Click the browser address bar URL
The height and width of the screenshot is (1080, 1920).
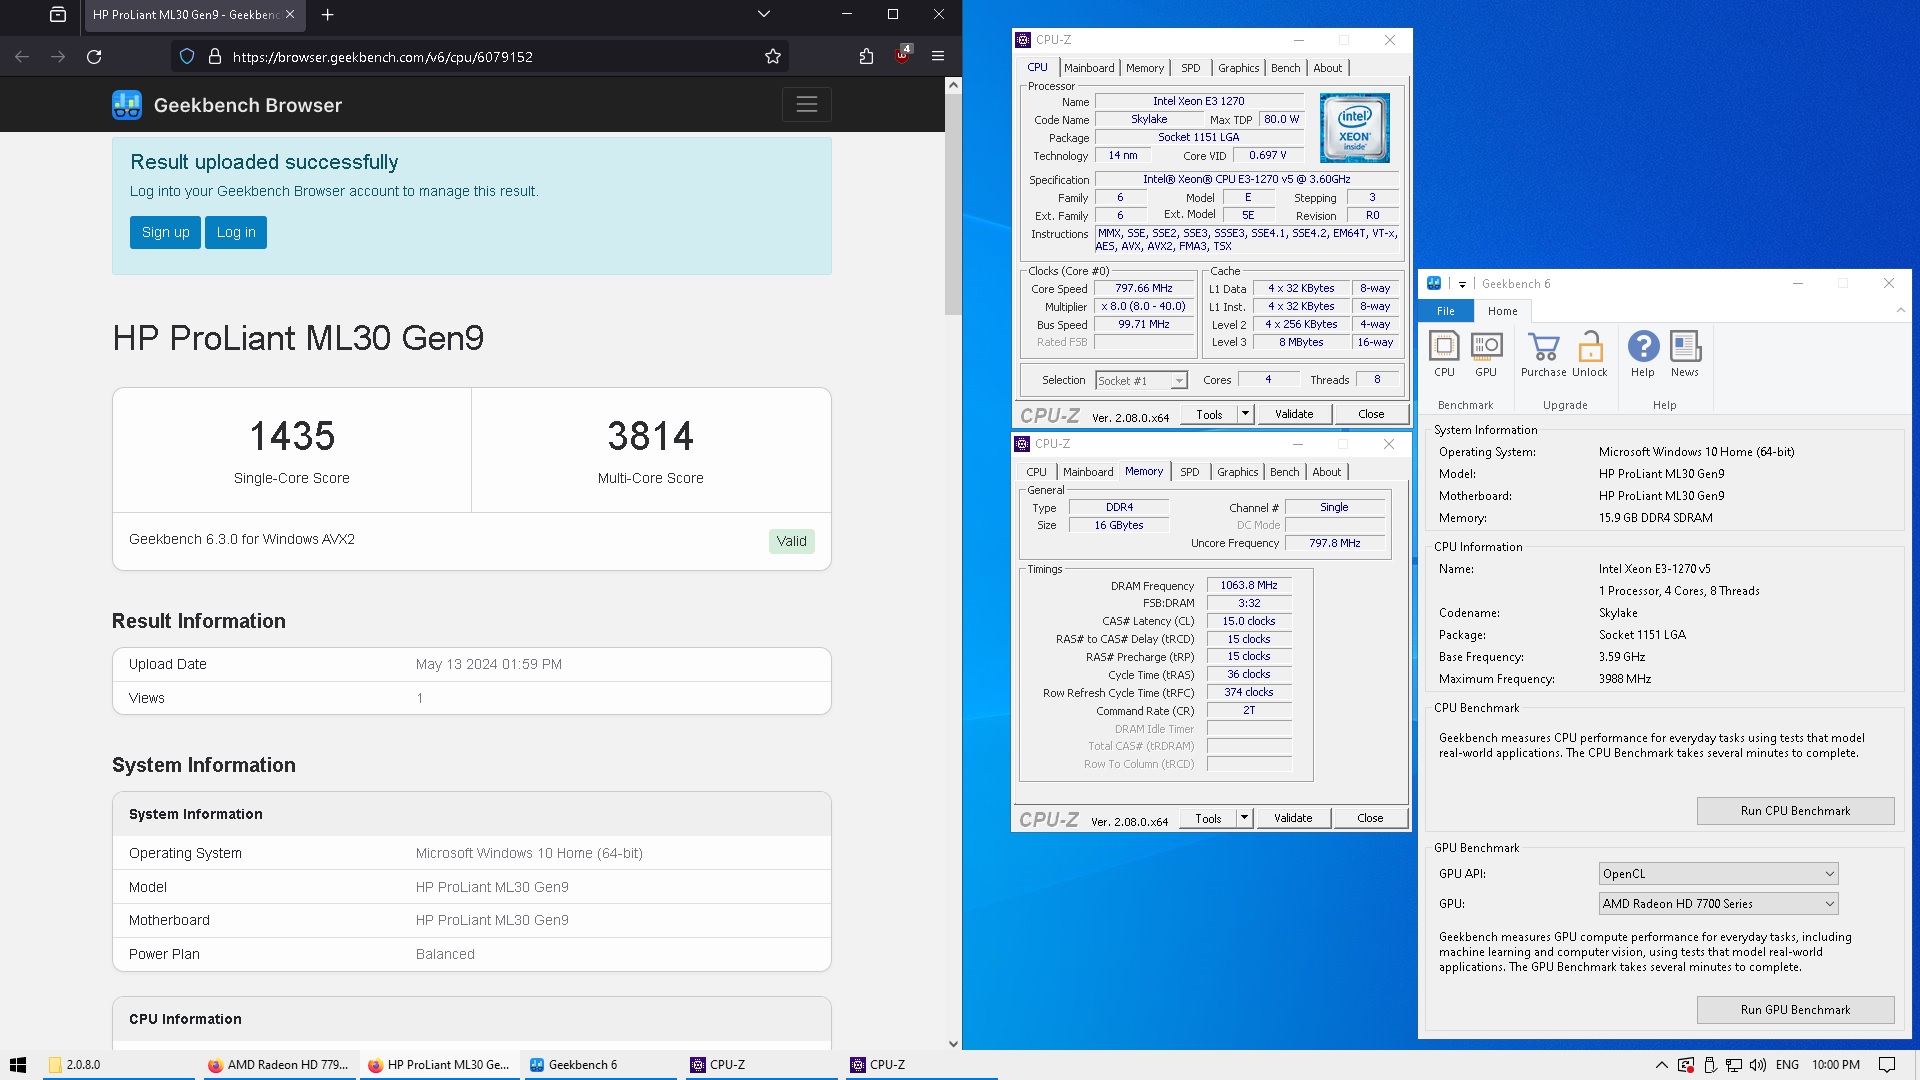coord(382,57)
